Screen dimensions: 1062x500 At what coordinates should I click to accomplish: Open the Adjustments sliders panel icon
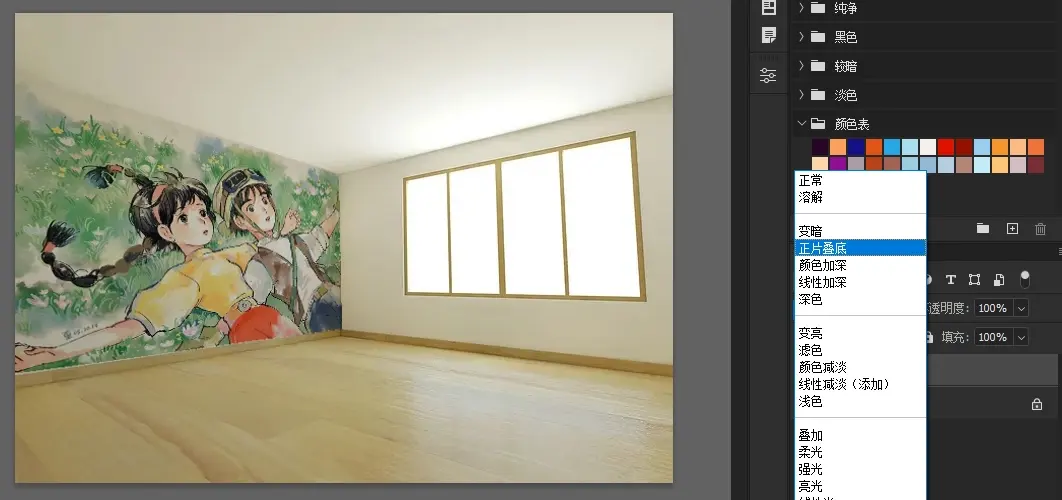[768, 75]
